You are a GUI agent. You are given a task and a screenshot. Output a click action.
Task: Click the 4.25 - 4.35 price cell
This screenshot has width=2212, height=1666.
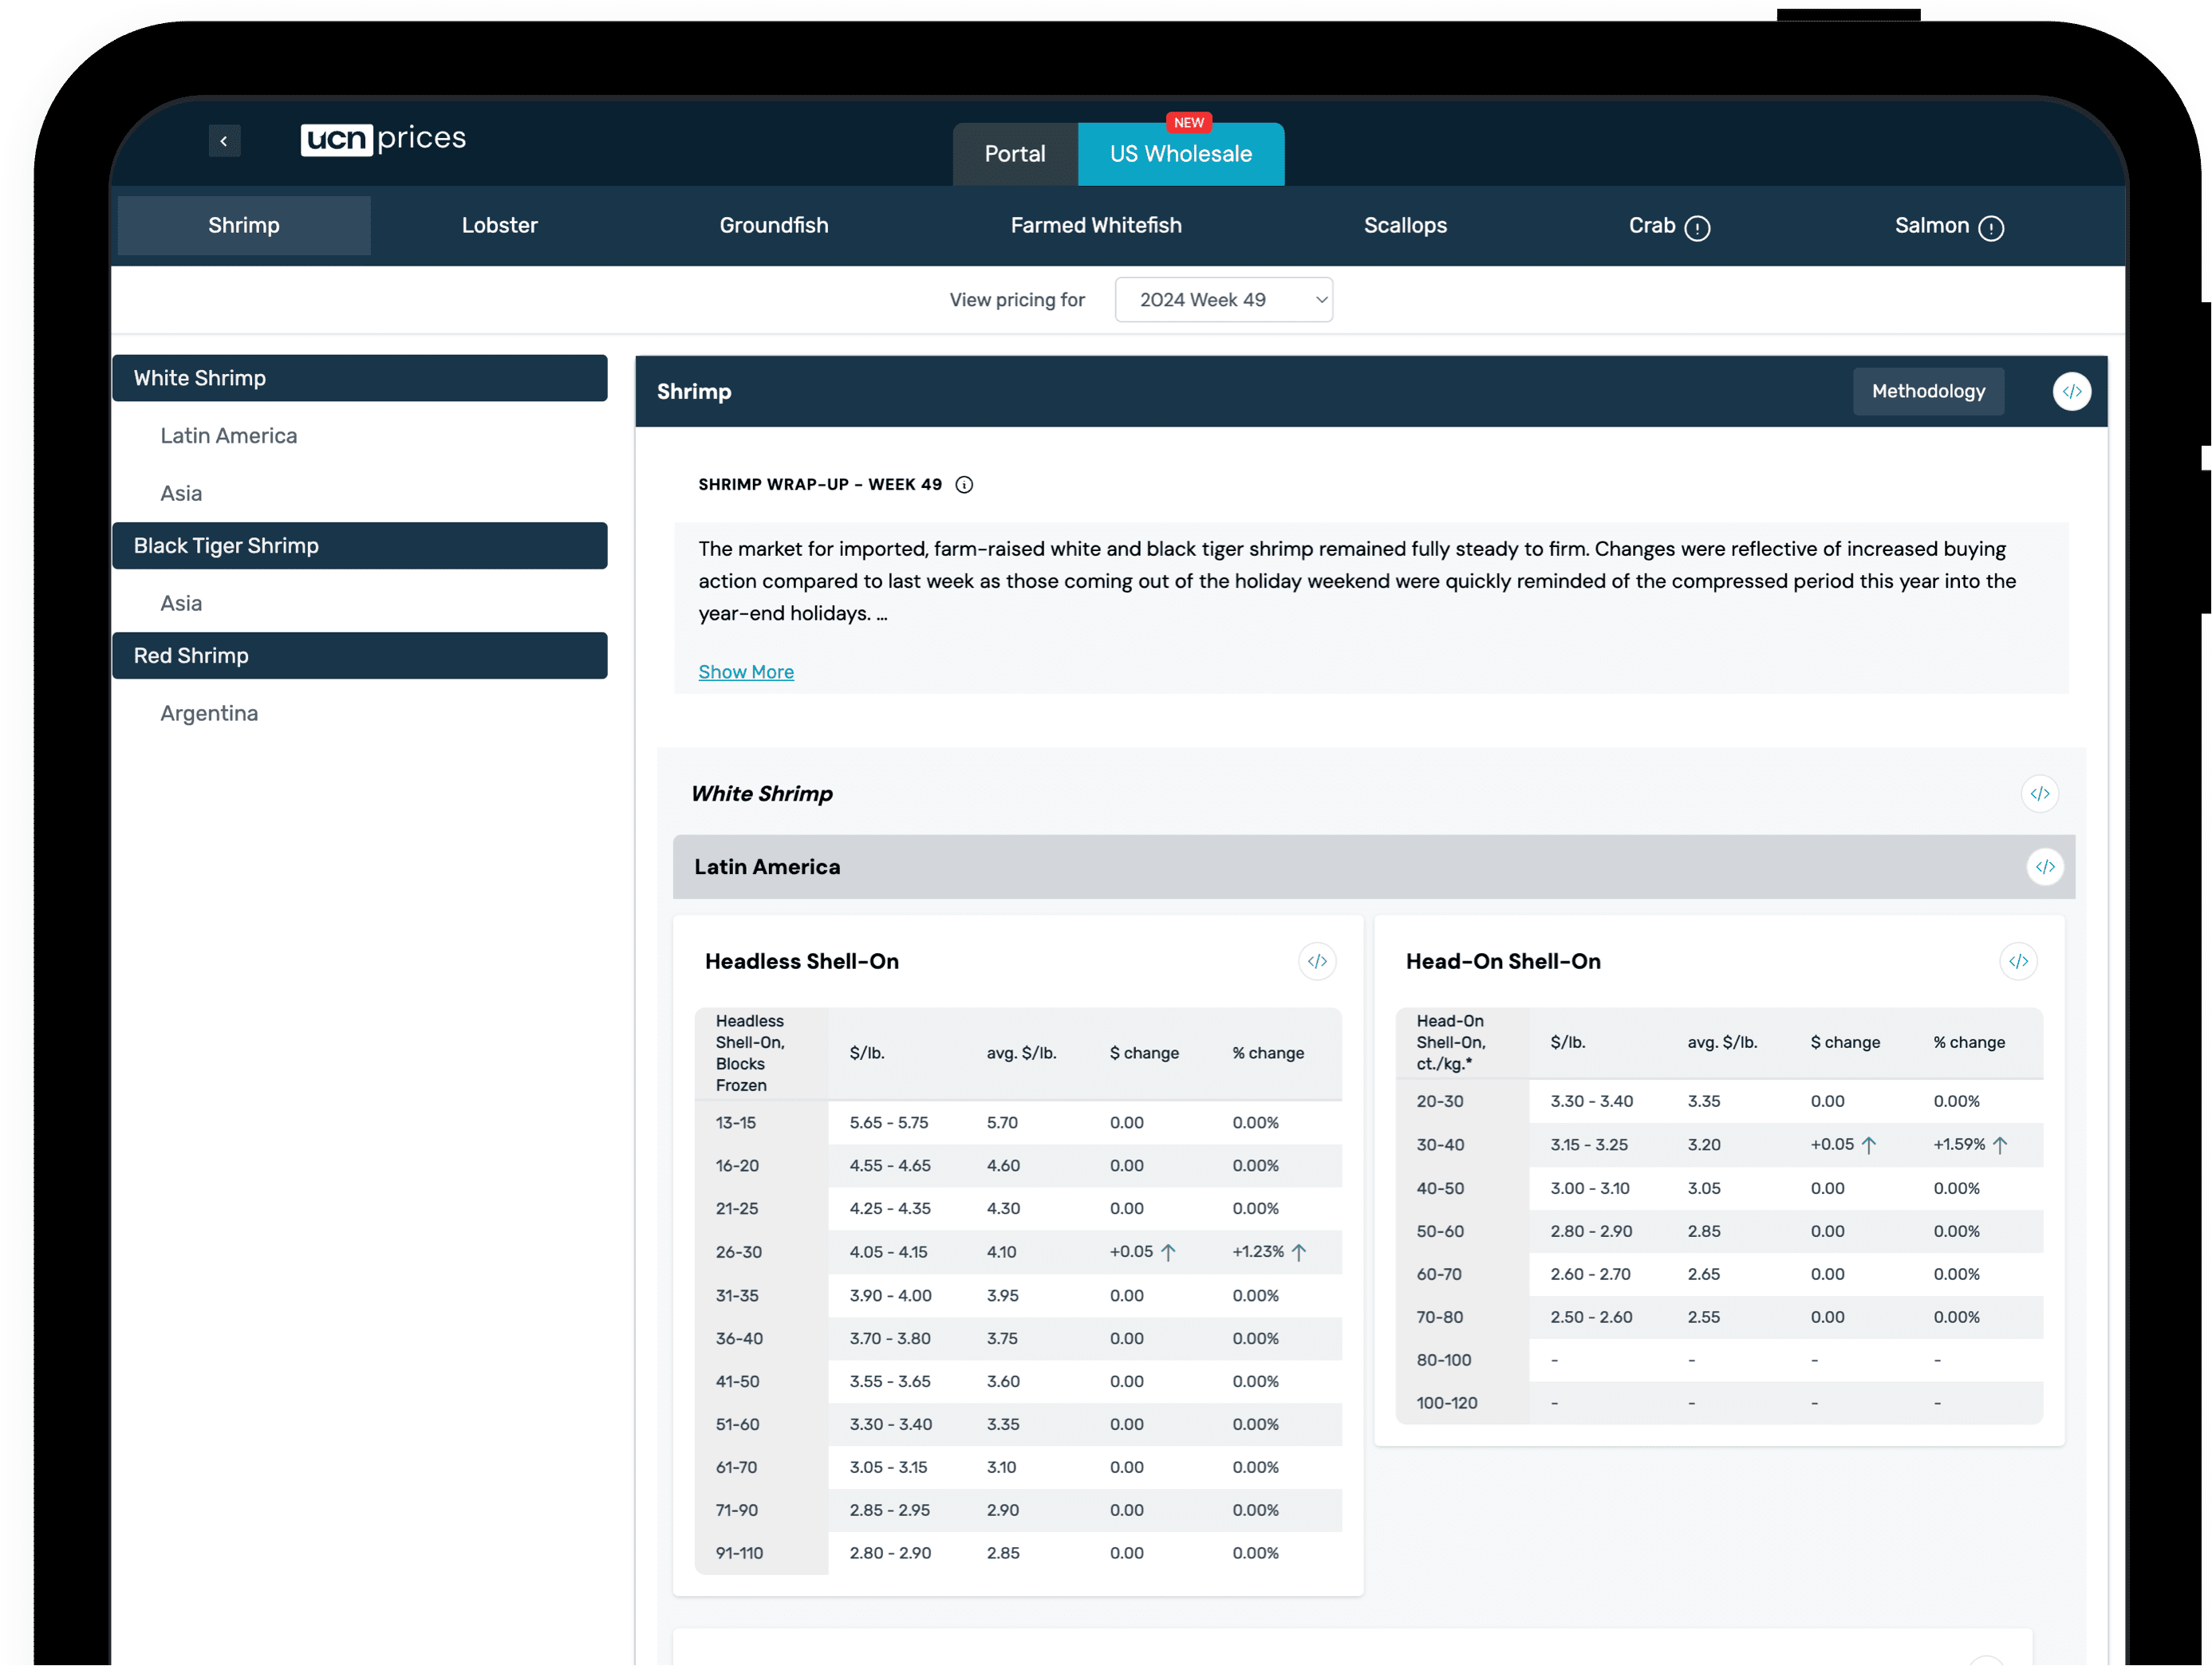[889, 1209]
